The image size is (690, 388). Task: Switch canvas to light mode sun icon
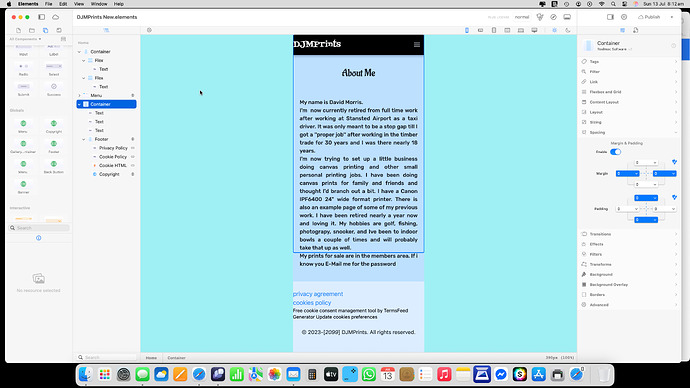coord(554,30)
